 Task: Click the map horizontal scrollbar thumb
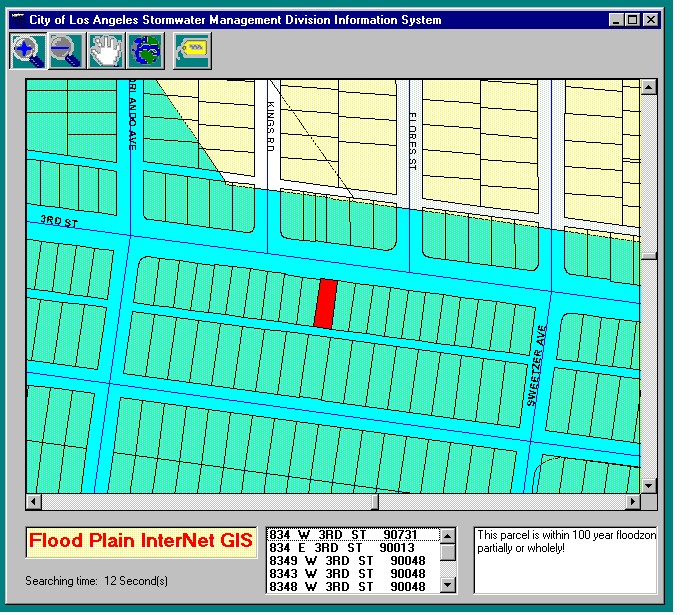[x=375, y=502]
